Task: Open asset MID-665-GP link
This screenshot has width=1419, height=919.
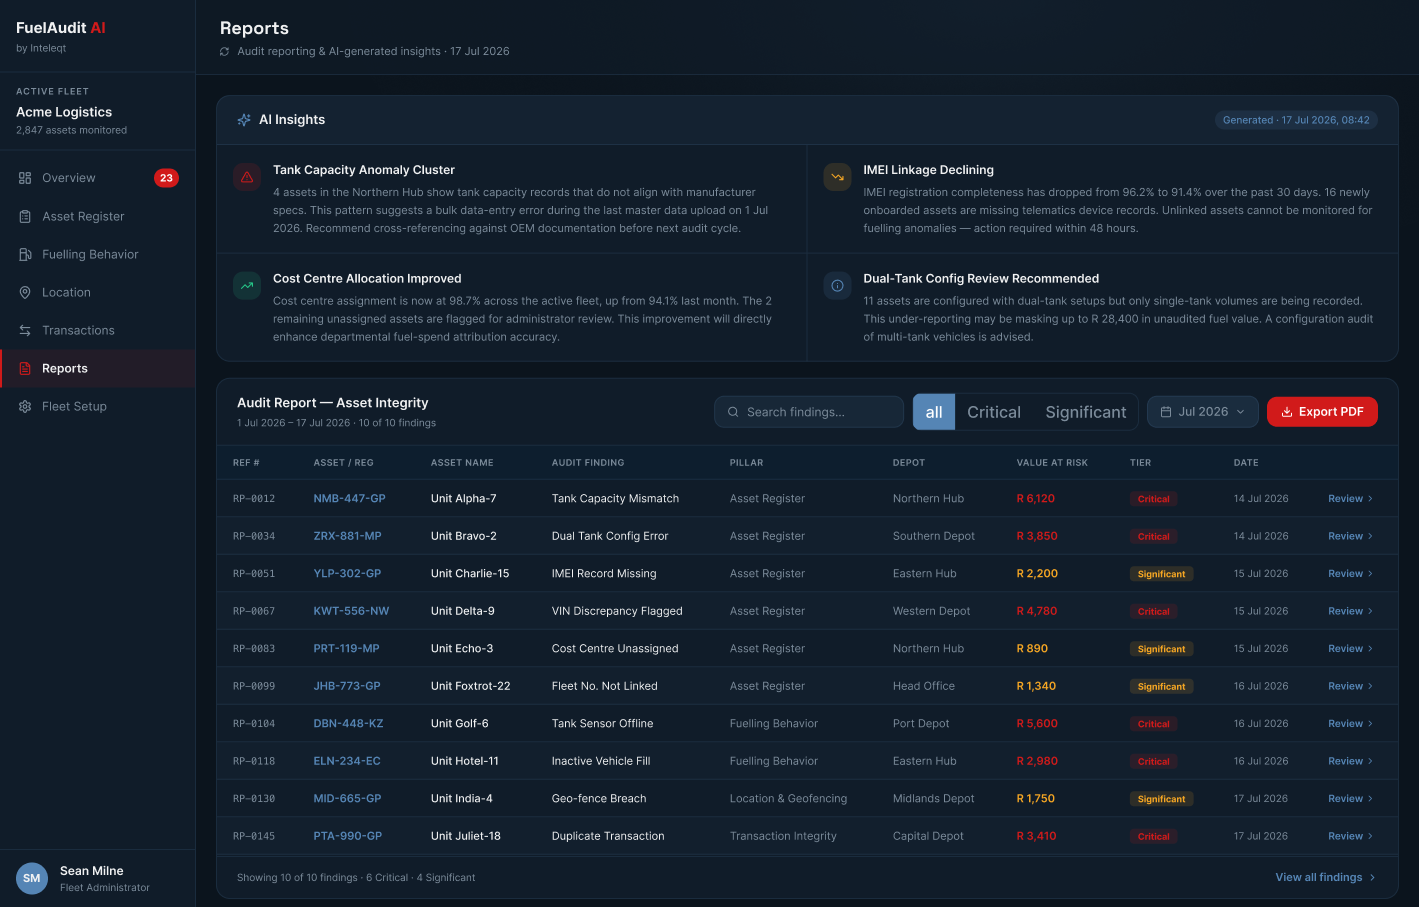Action: (347, 799)
